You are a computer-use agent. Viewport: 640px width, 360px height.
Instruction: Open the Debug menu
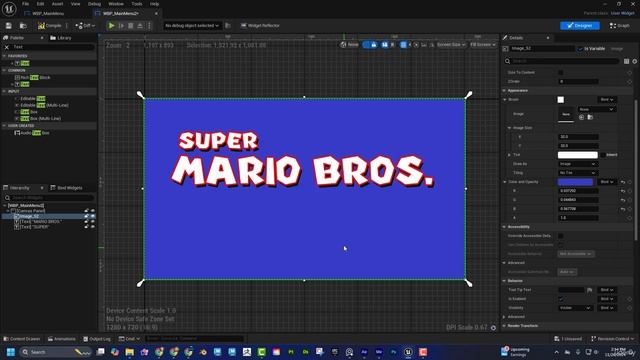[x=94, y=4]
